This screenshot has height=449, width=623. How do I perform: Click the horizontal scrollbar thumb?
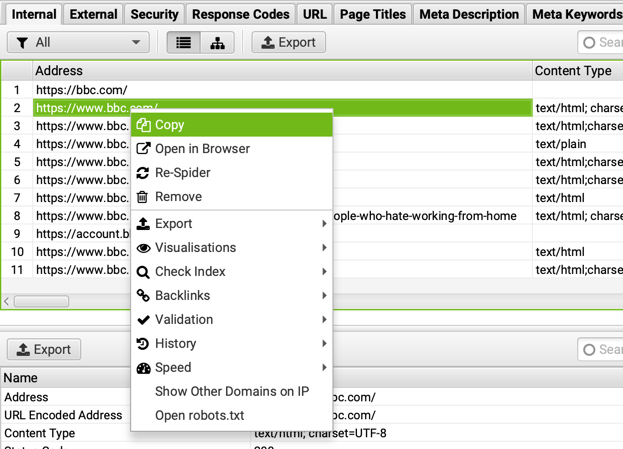click(x=41, y=301)
